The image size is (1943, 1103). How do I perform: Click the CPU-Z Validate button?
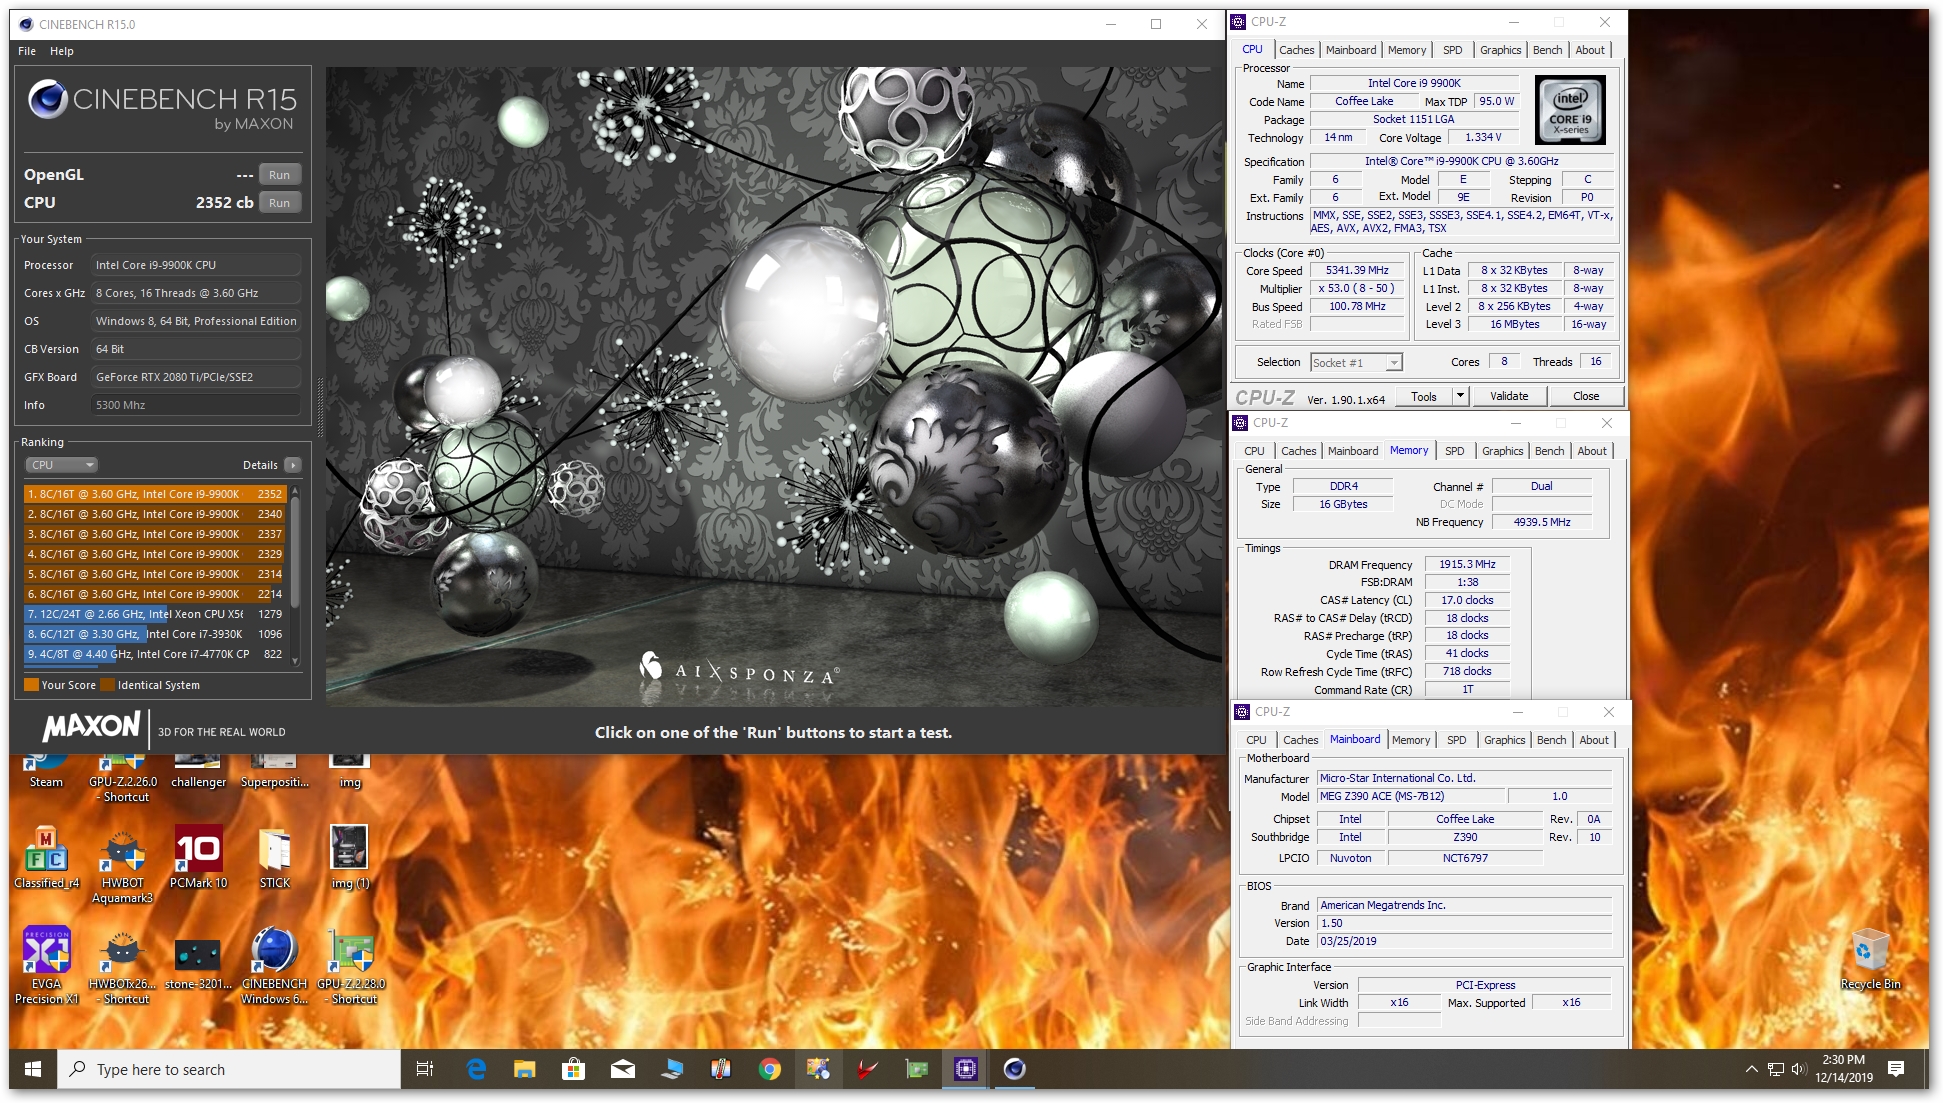click(x=1508, y=396)
